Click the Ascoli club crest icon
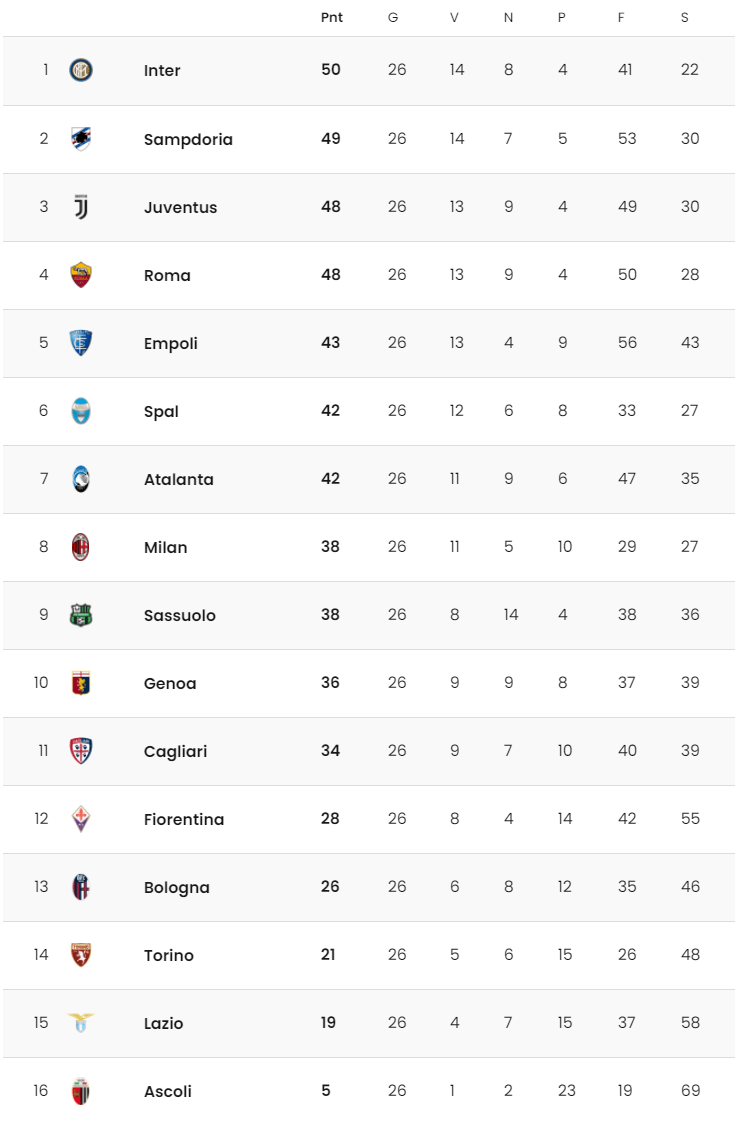Viewport: 736px width, 1127px height. pyautogui.click(x=81, y=1091)
